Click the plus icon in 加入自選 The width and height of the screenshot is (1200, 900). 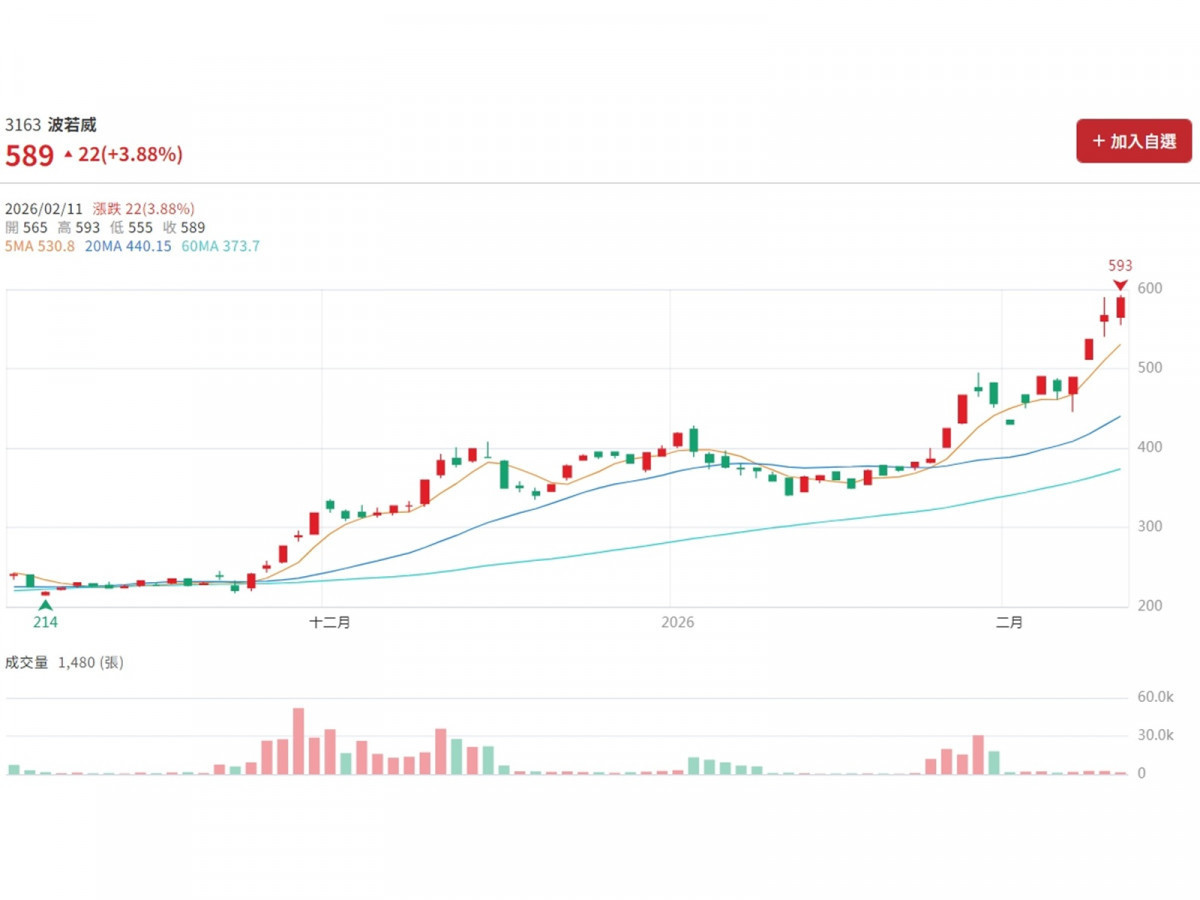(x=1098, y=141)
